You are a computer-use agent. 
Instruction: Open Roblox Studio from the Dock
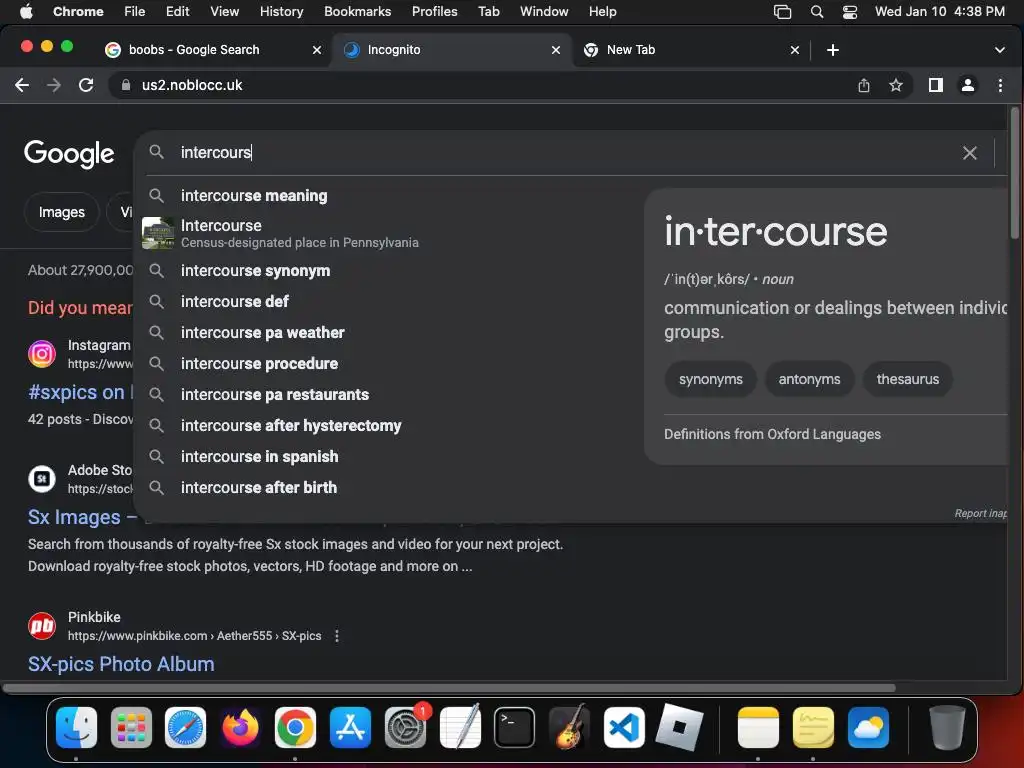click(679, 727)
